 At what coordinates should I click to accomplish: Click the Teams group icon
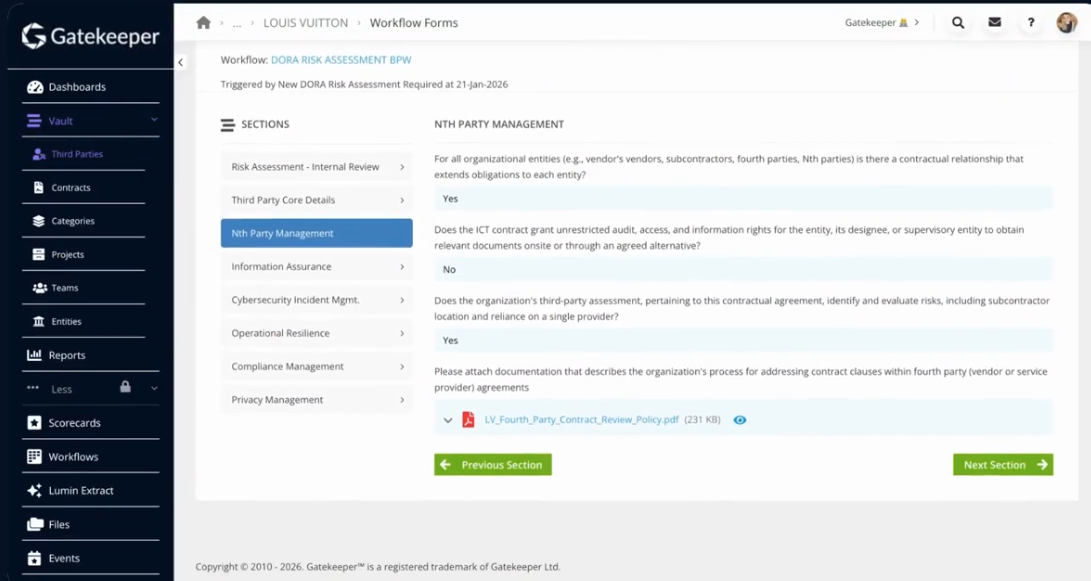click(x=40, y=287)
